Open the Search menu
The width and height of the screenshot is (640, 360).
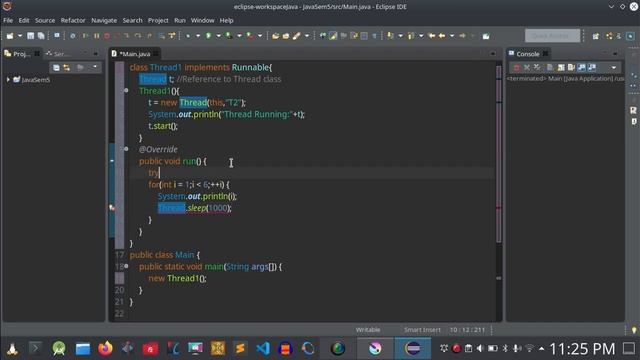(x=133, y=20)
